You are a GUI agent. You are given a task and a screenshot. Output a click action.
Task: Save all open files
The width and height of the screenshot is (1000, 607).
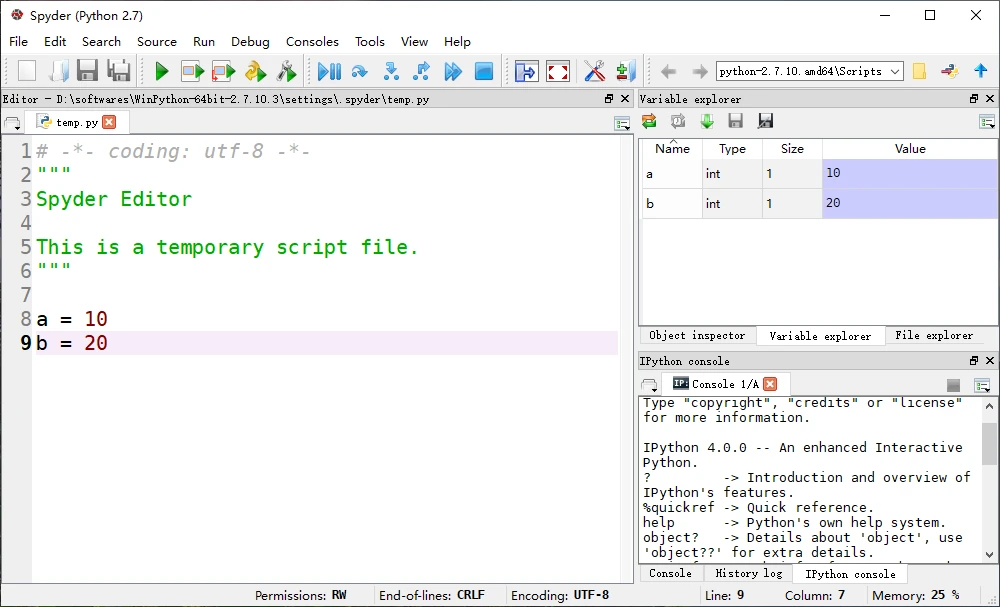119,71
